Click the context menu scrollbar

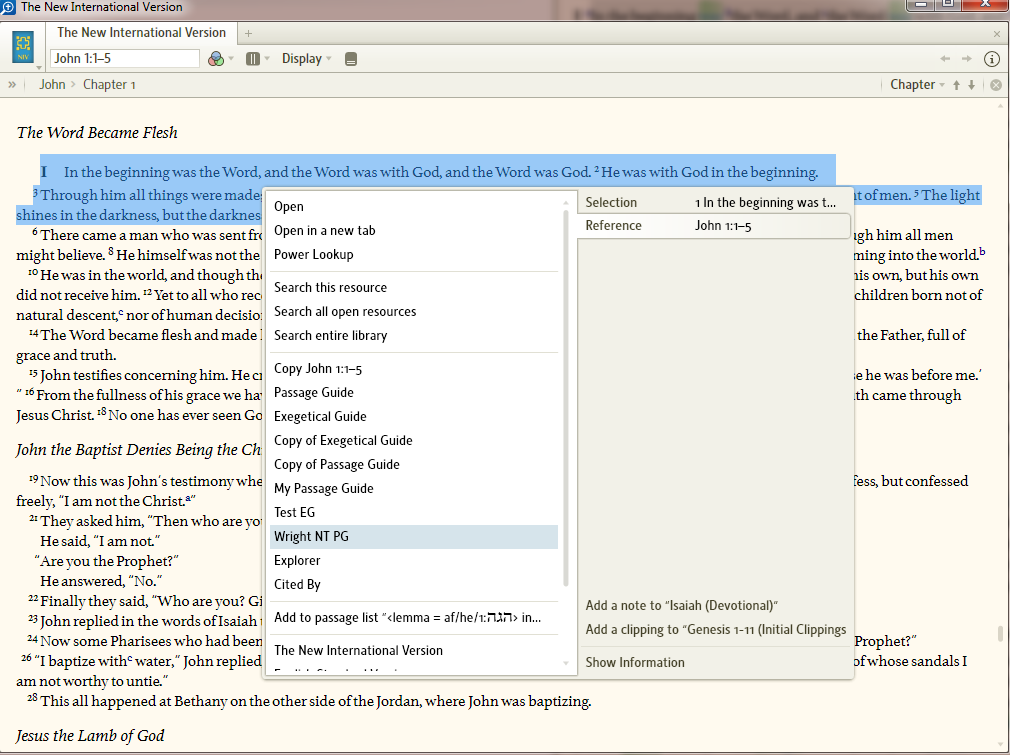[566, 397]
